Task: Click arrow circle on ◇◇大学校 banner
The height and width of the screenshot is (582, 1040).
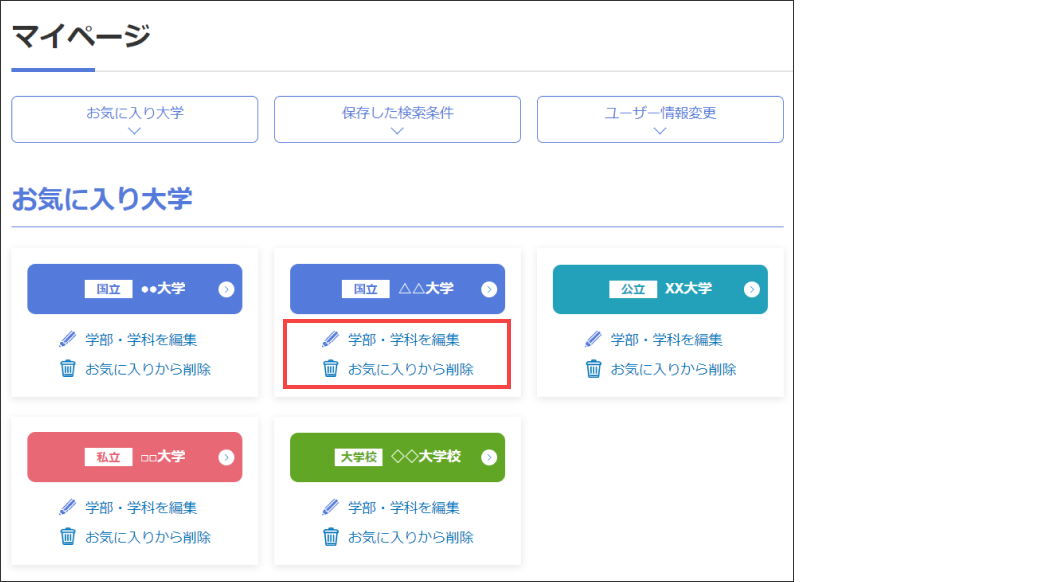Action: [489, 457]
